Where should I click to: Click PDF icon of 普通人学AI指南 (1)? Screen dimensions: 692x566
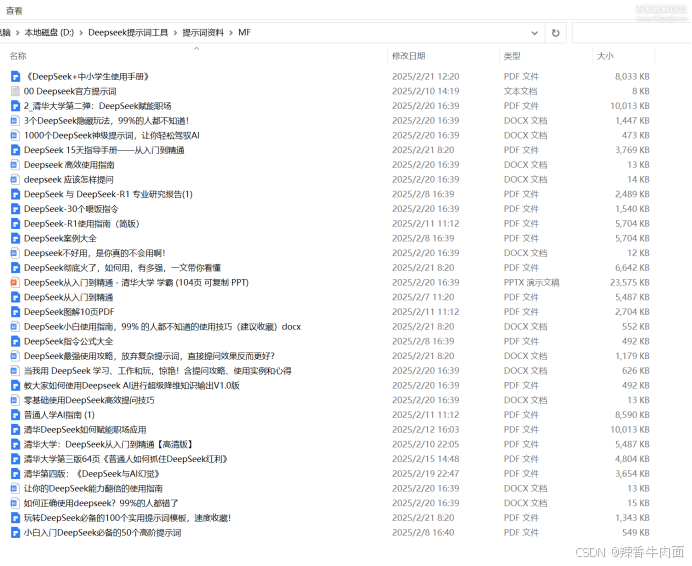[x=15, y=415]
